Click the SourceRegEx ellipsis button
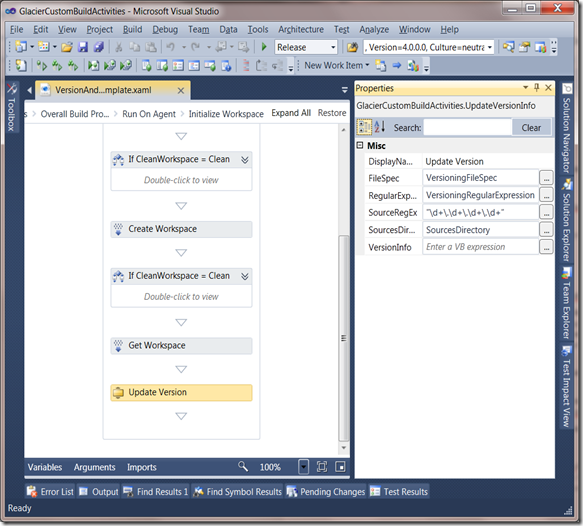The width and height of the screenshot is (583, 526). coord(546,213)
